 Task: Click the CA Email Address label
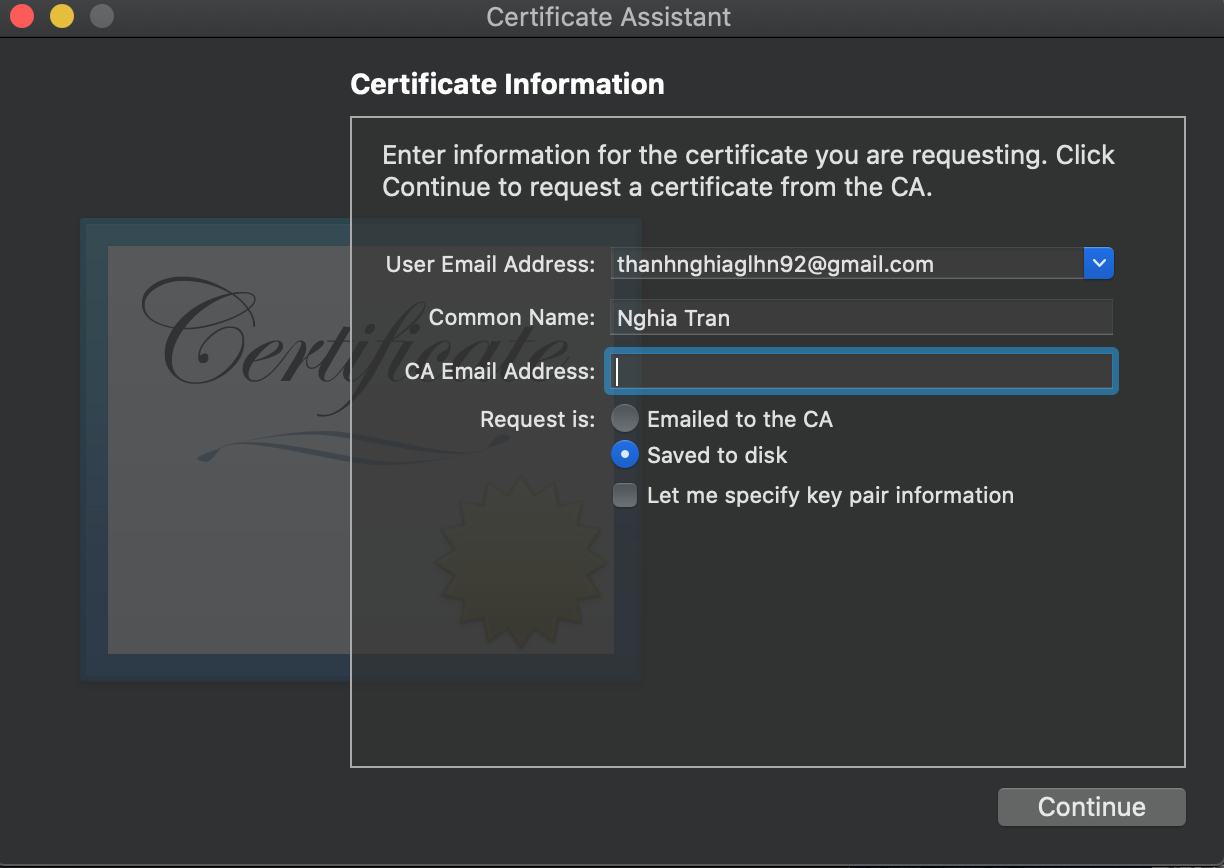(x=500, y=372)
